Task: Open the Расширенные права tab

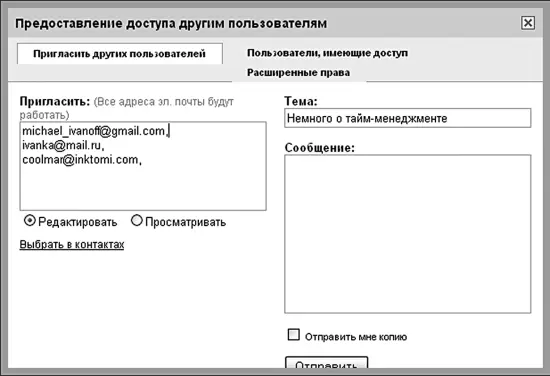Action: pyautogui.click(x=299, y=73)
